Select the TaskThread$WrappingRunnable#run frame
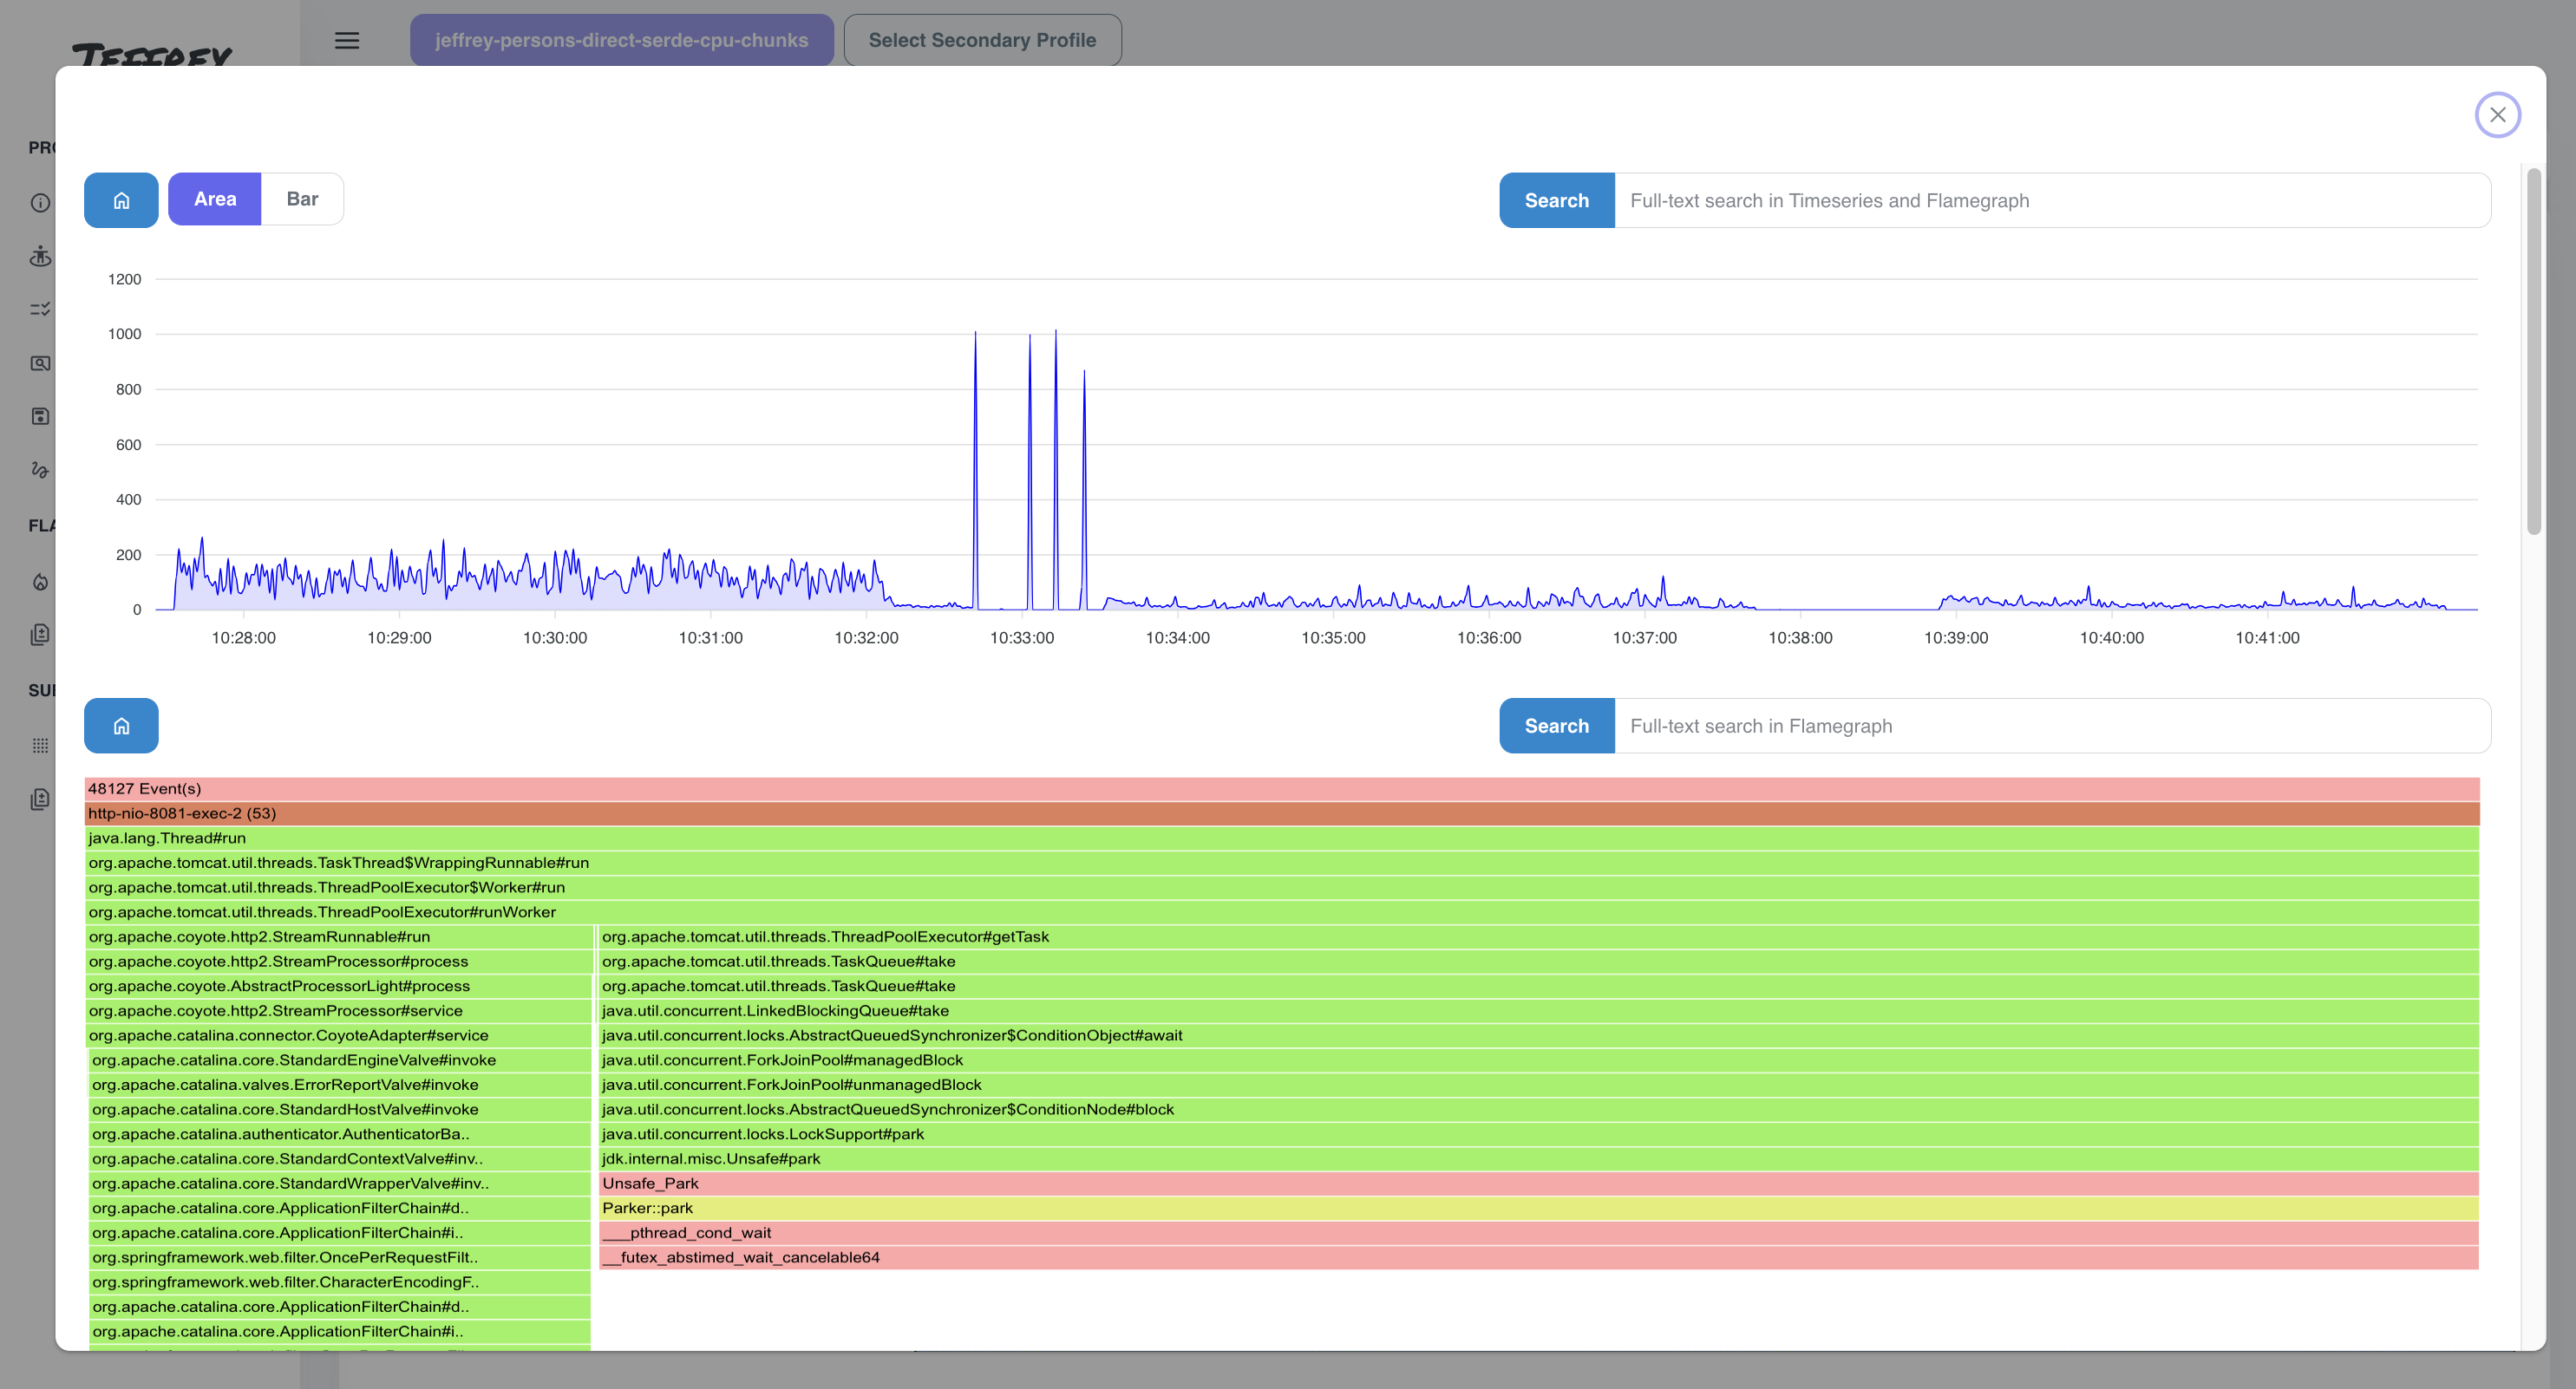The image size is (2576, 1389). (x=1282, y=862)
